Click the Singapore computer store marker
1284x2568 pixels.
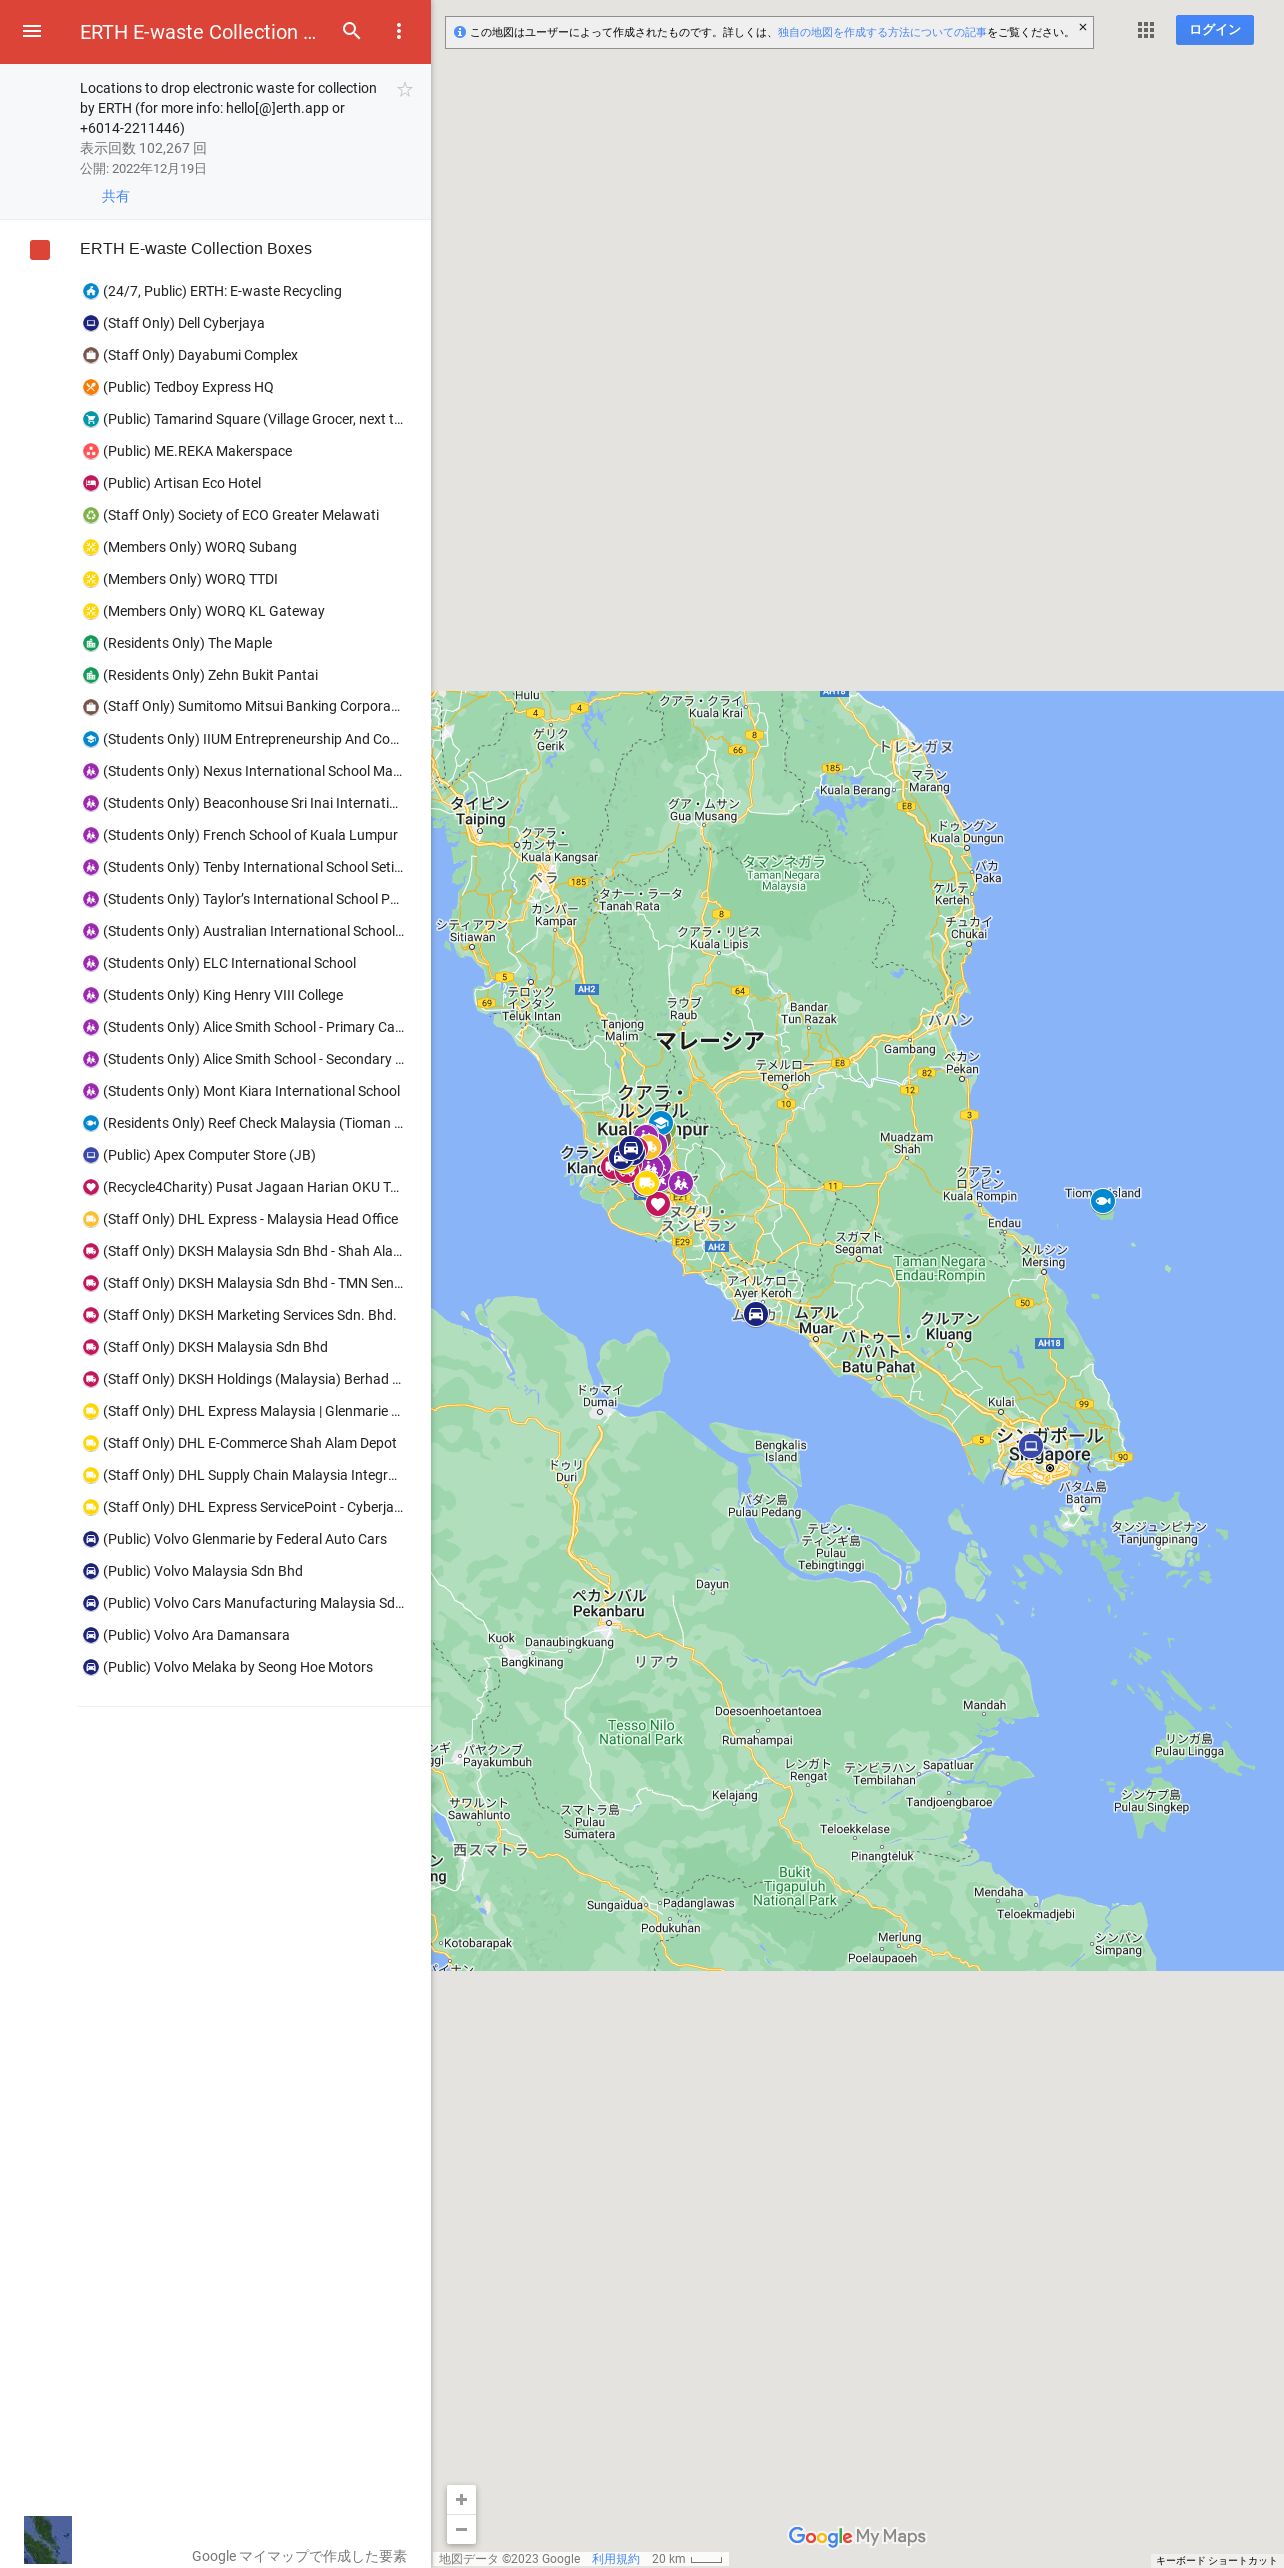(1031, 1445)
